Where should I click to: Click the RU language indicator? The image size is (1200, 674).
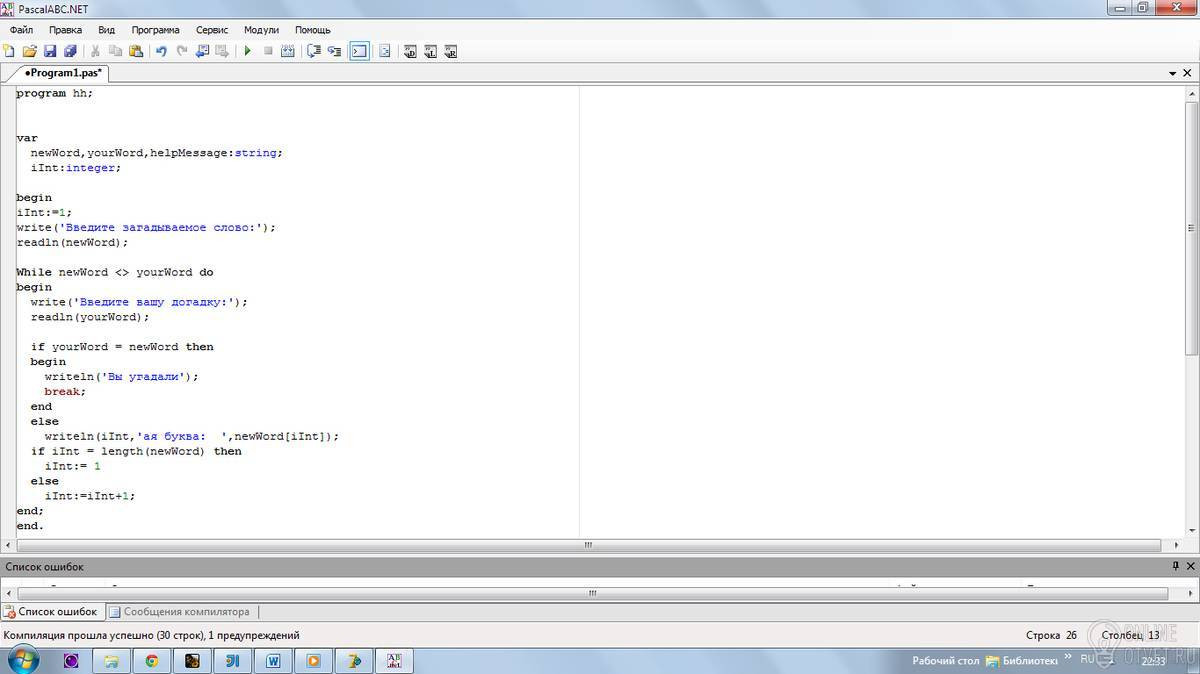tap(1087, 659)
